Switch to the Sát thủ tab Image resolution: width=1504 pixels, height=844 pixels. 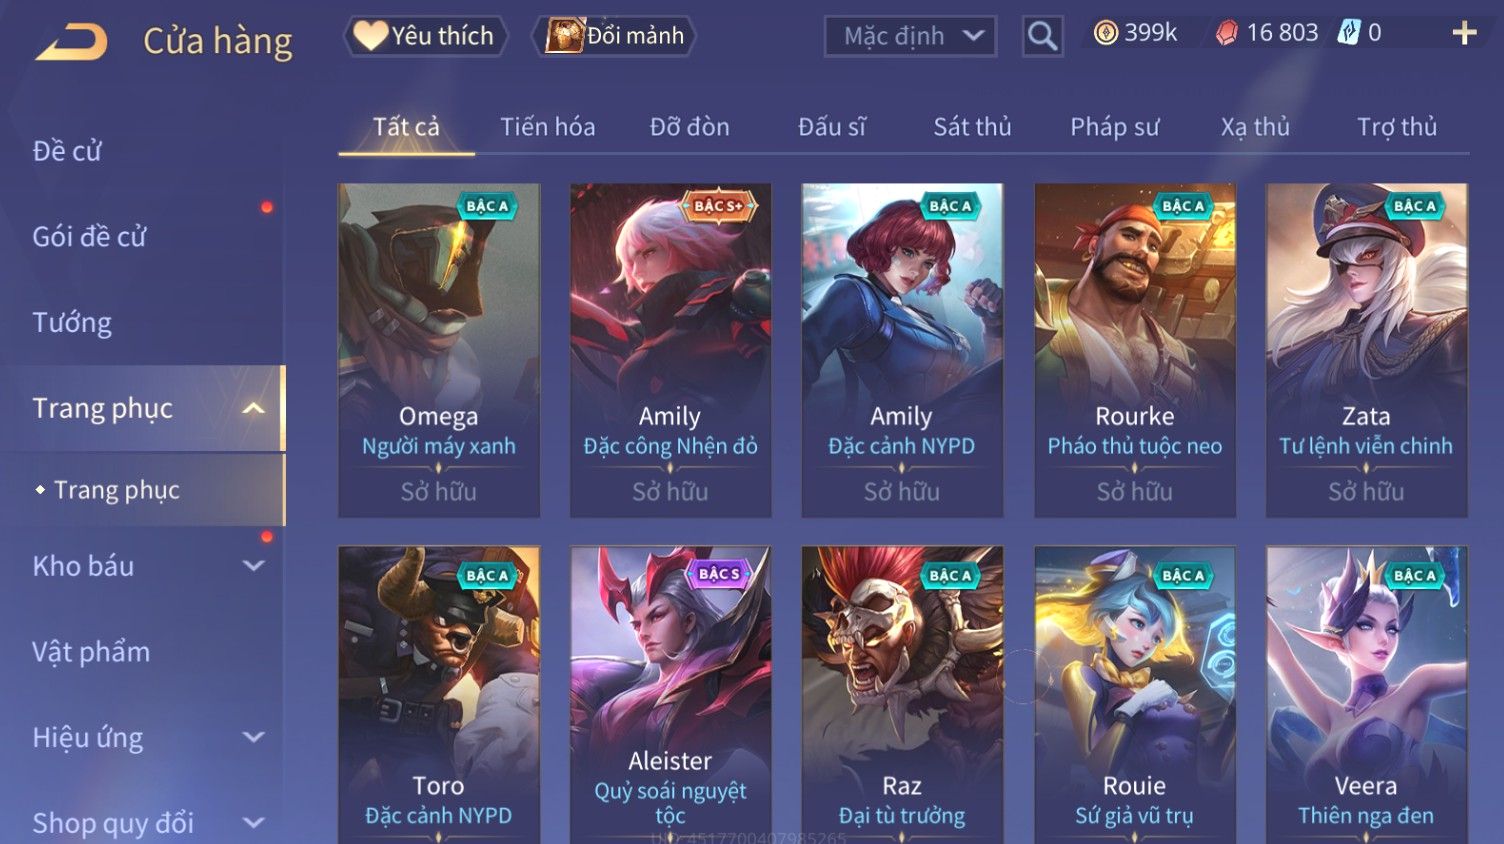click(x=972, y=127)
